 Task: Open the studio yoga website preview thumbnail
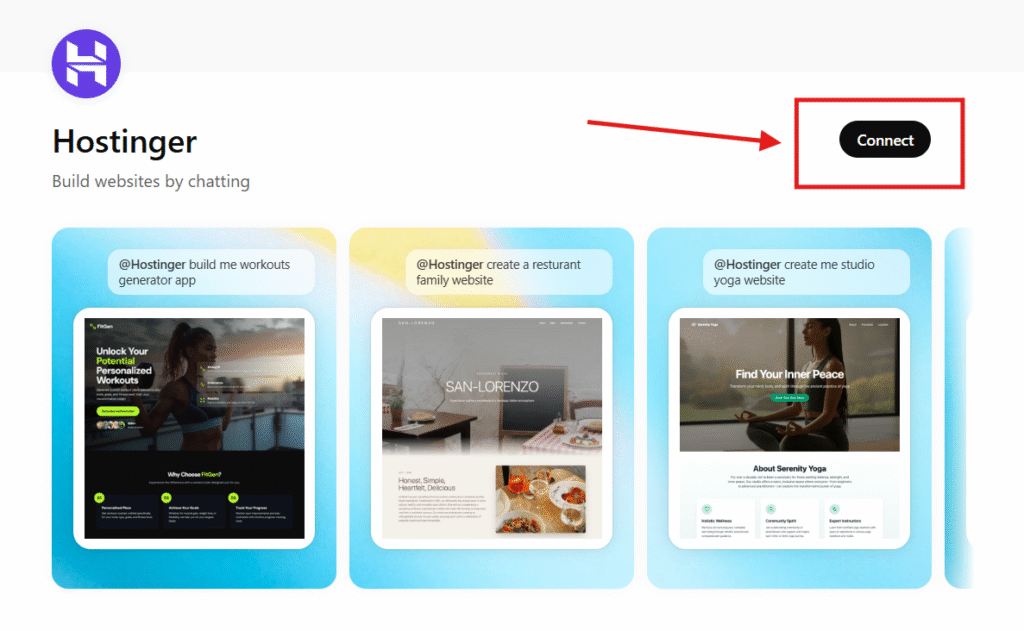(x=790, y=429)
